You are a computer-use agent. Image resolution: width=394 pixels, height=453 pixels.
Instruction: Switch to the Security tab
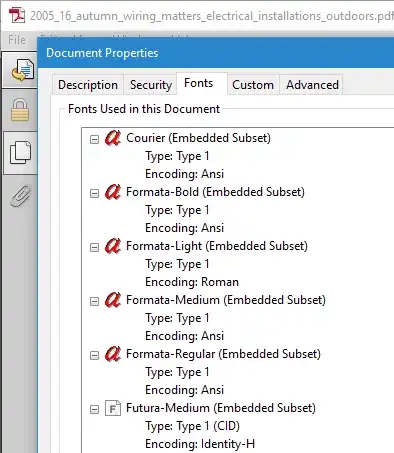(x=151, y=85)
